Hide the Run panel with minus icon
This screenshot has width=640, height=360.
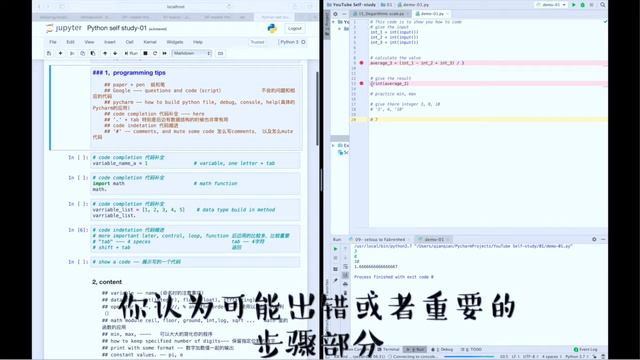pyautogui.click(x=603, y=240)
